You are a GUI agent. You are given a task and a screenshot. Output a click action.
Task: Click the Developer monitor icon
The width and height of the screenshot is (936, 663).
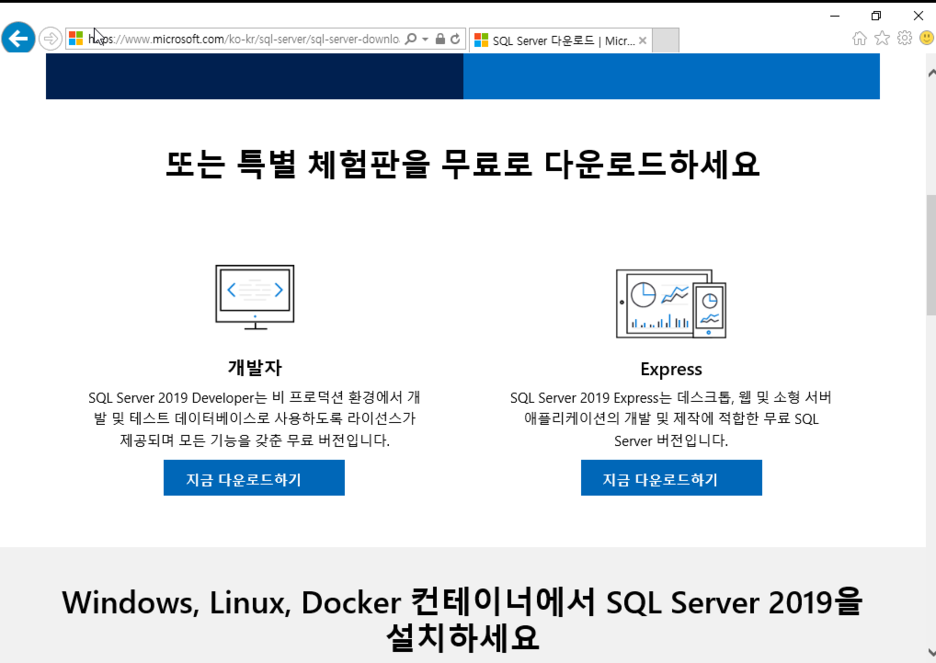click(255, 297)
